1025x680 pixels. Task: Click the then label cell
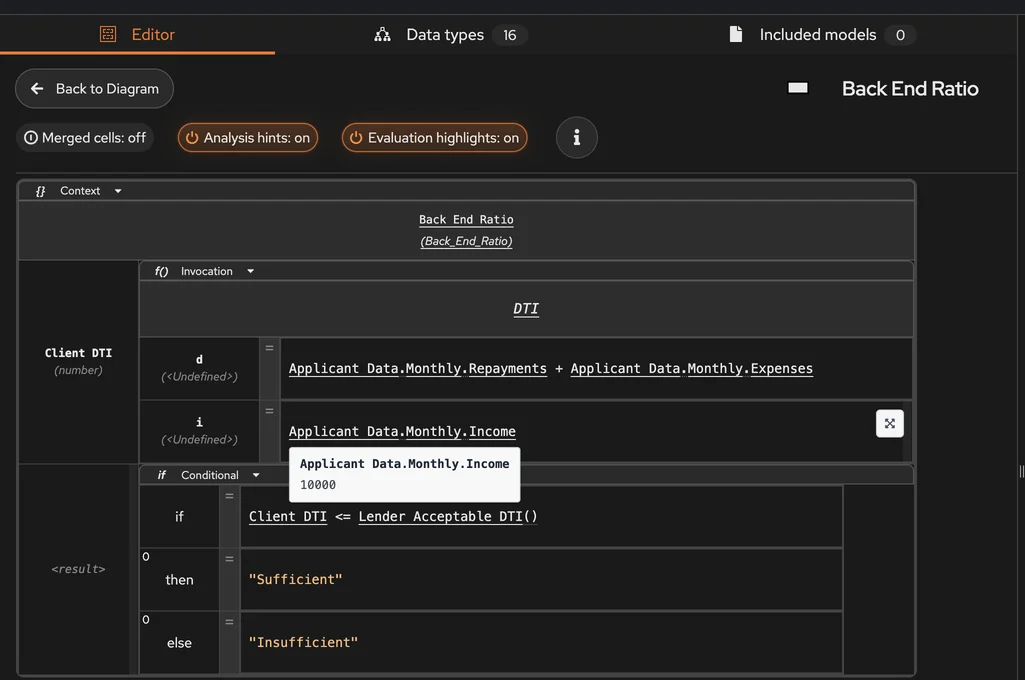[179, 580]
